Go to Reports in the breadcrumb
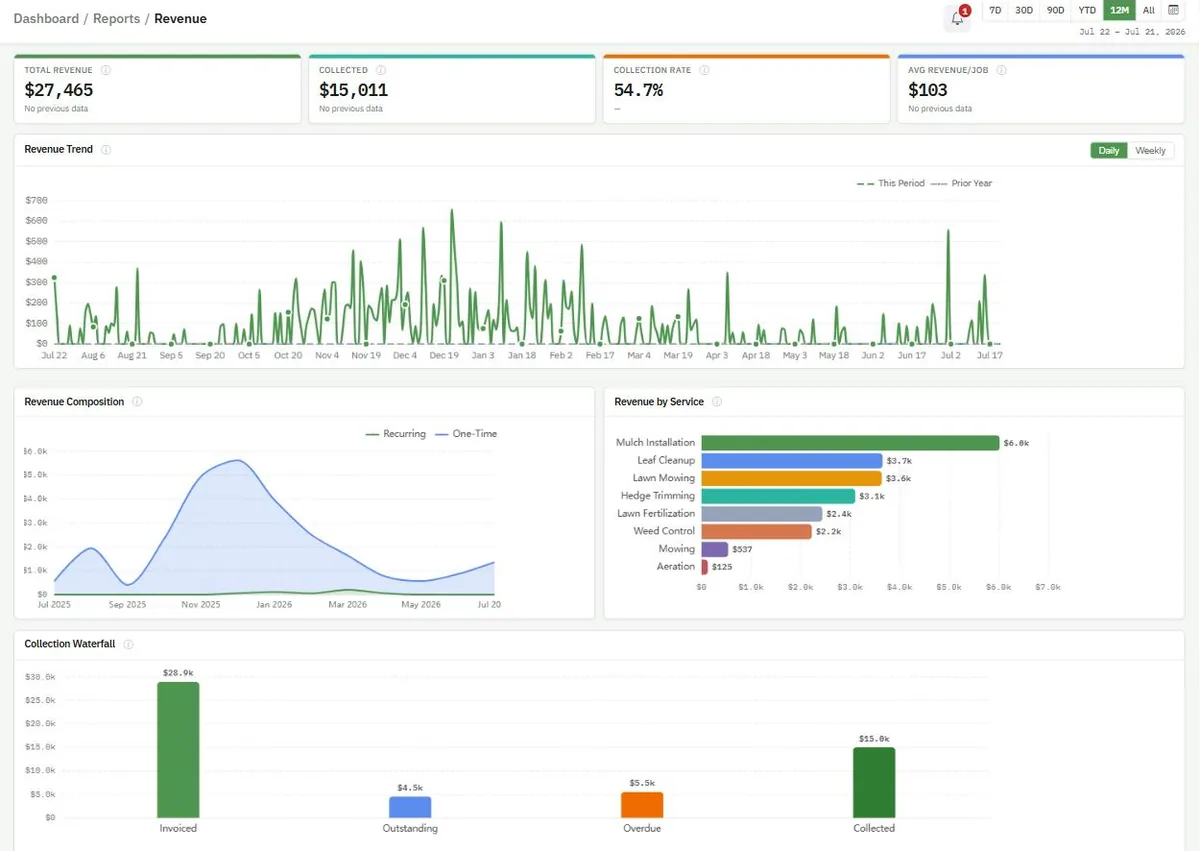Screen dimensions: 1200x851 point(116,19)
